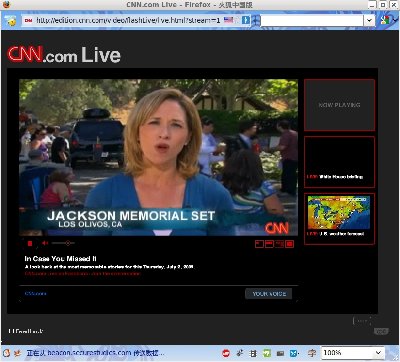The image size is (400, 362).
Task: Select the NOW PLAYING stream box
Action: pos(339,105)
